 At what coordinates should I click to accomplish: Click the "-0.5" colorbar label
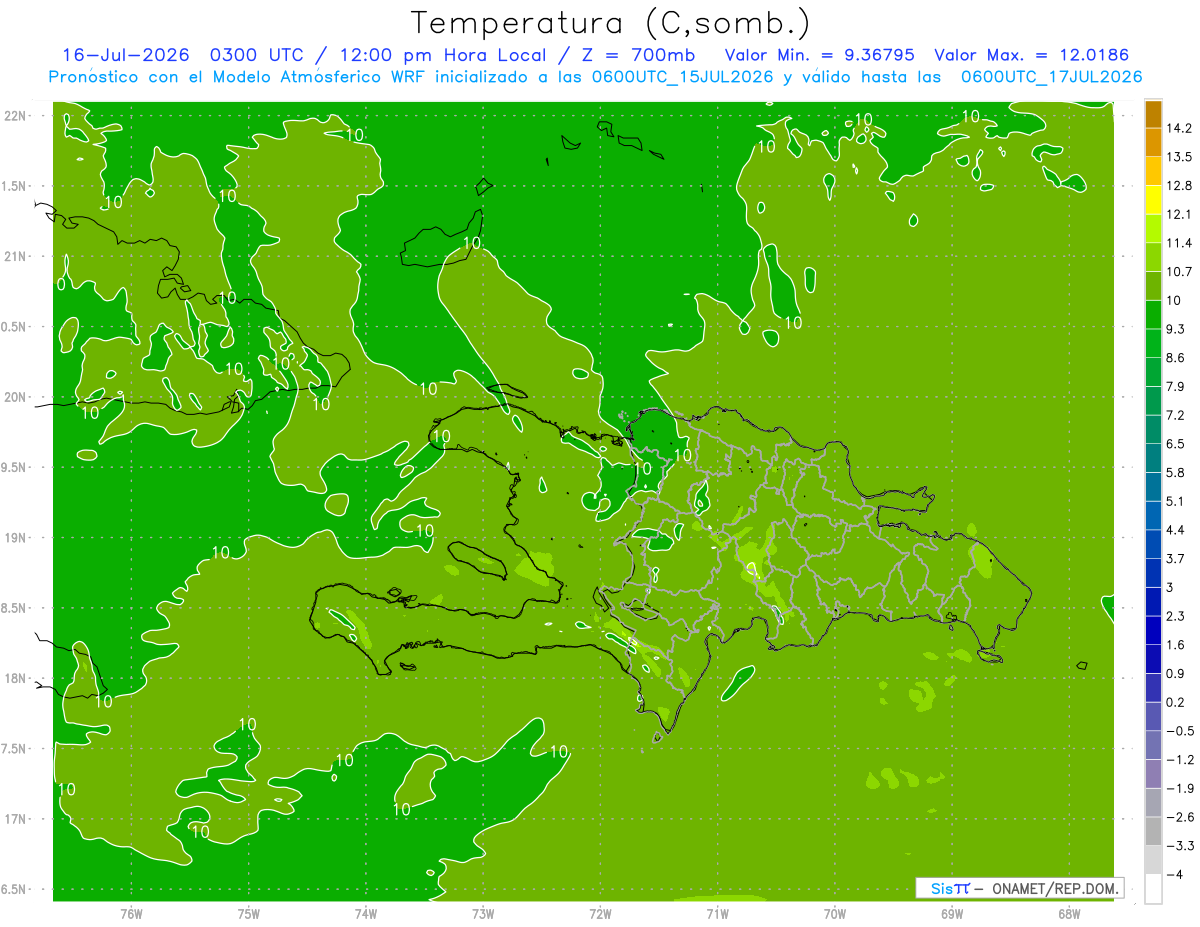1180,732
